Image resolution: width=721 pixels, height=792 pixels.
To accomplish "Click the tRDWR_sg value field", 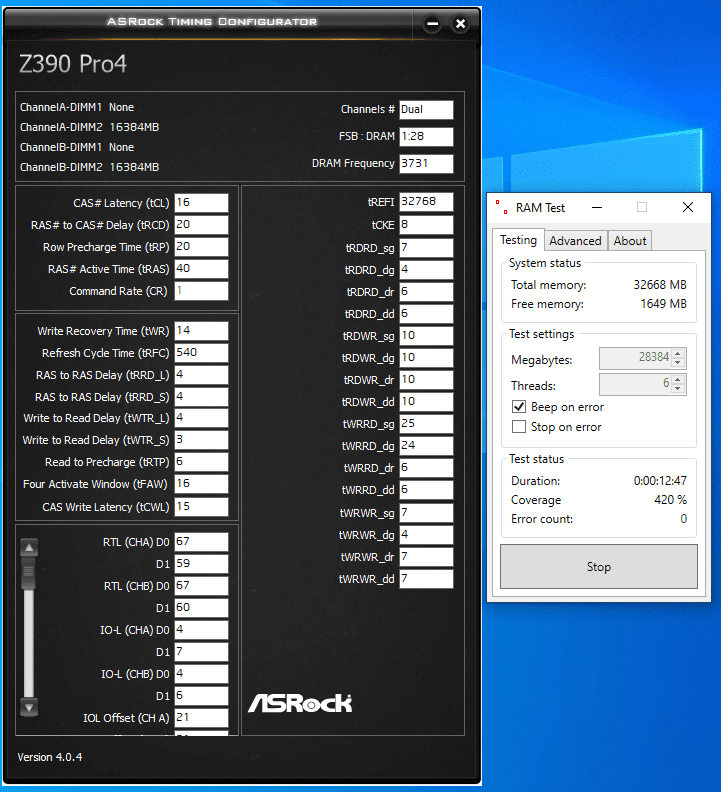I will 426,336.
